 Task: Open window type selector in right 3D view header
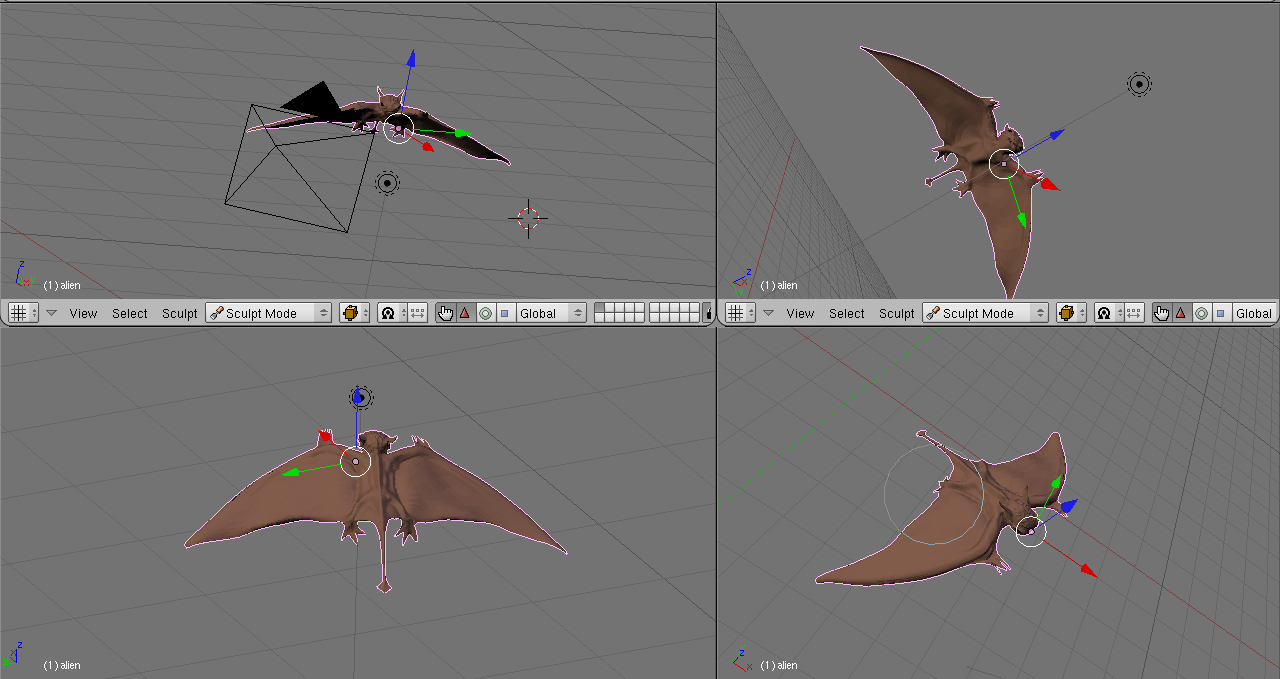click(x=740, y=313)
